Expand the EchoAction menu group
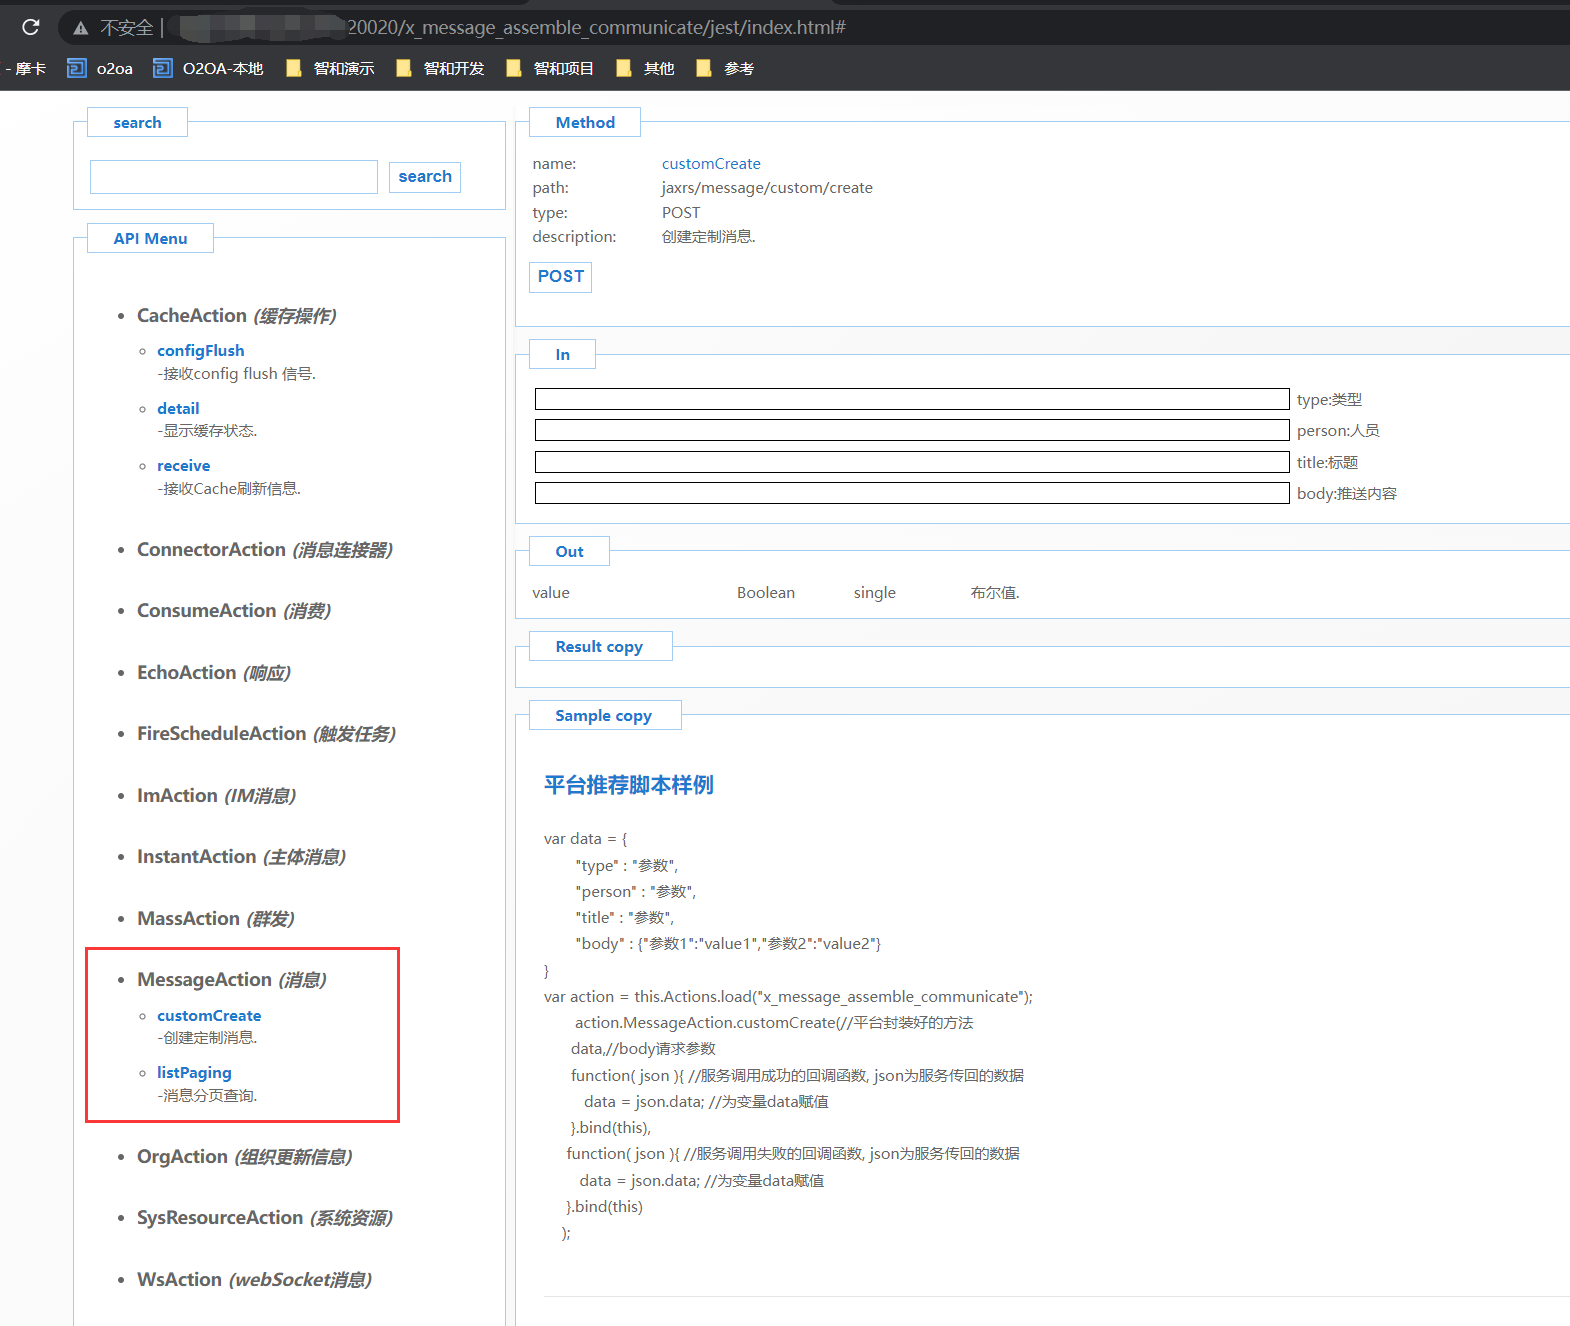Viewport: 1570px width, 1326px height. click(214, 673)
